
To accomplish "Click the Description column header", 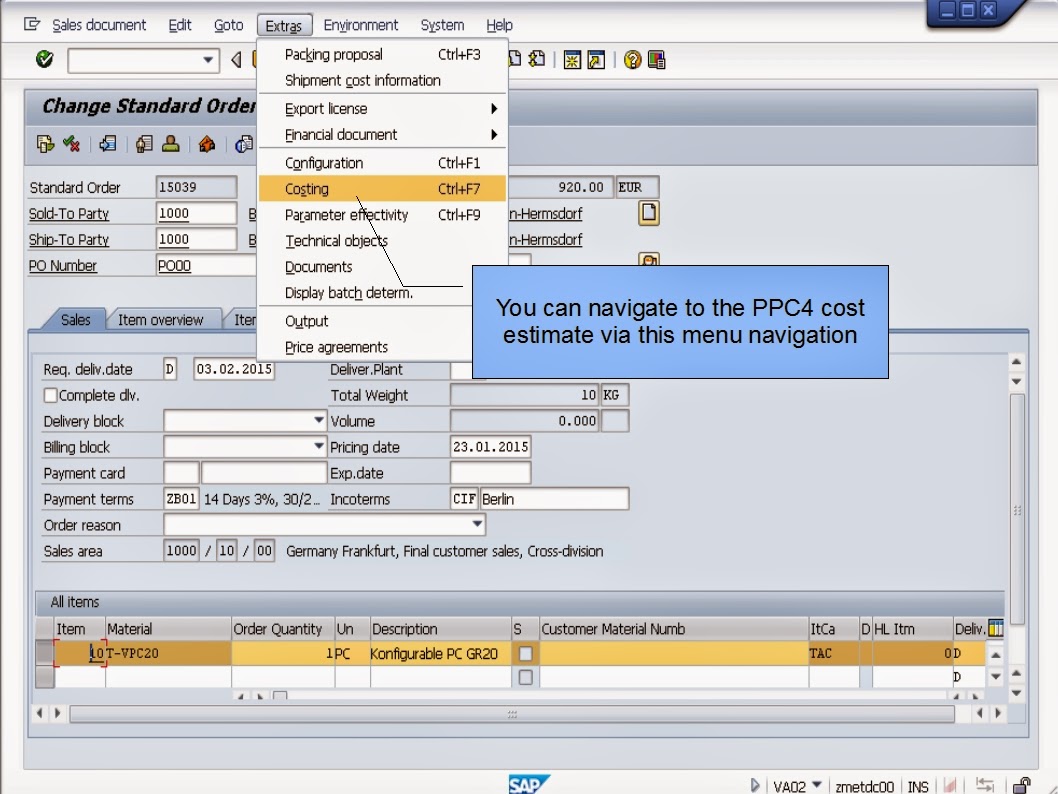I will [441, 629].
